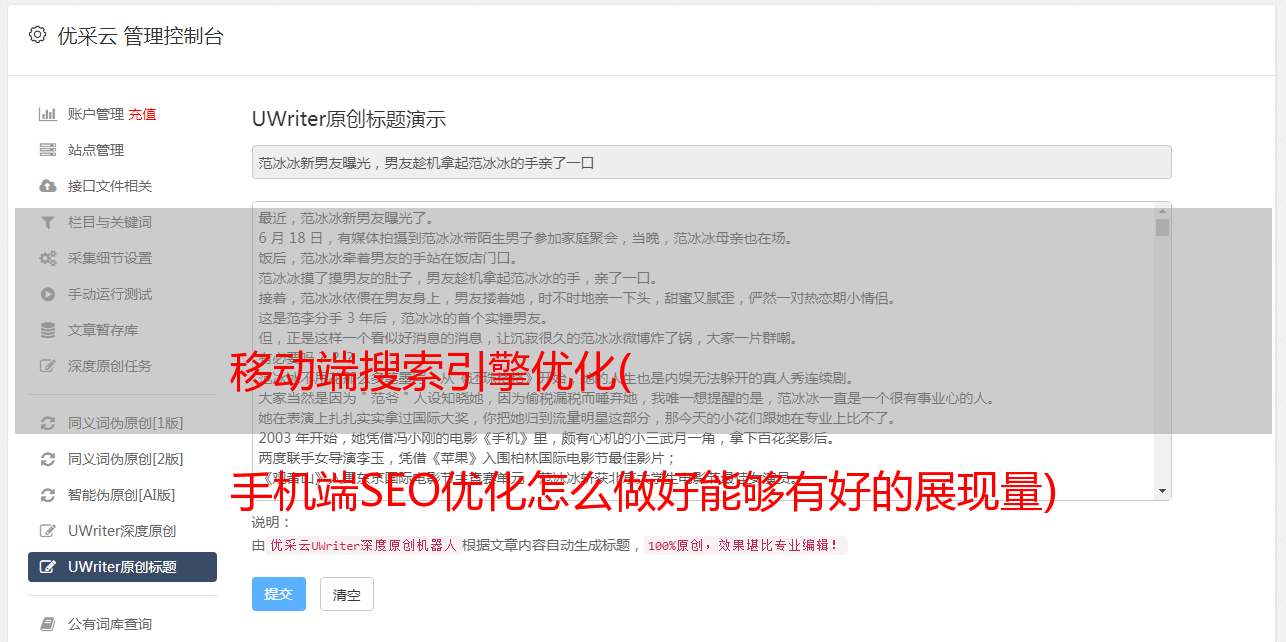
Task: Click the gear icon beside 优采云 管理控制台
Action: click(x=37, y=35)
